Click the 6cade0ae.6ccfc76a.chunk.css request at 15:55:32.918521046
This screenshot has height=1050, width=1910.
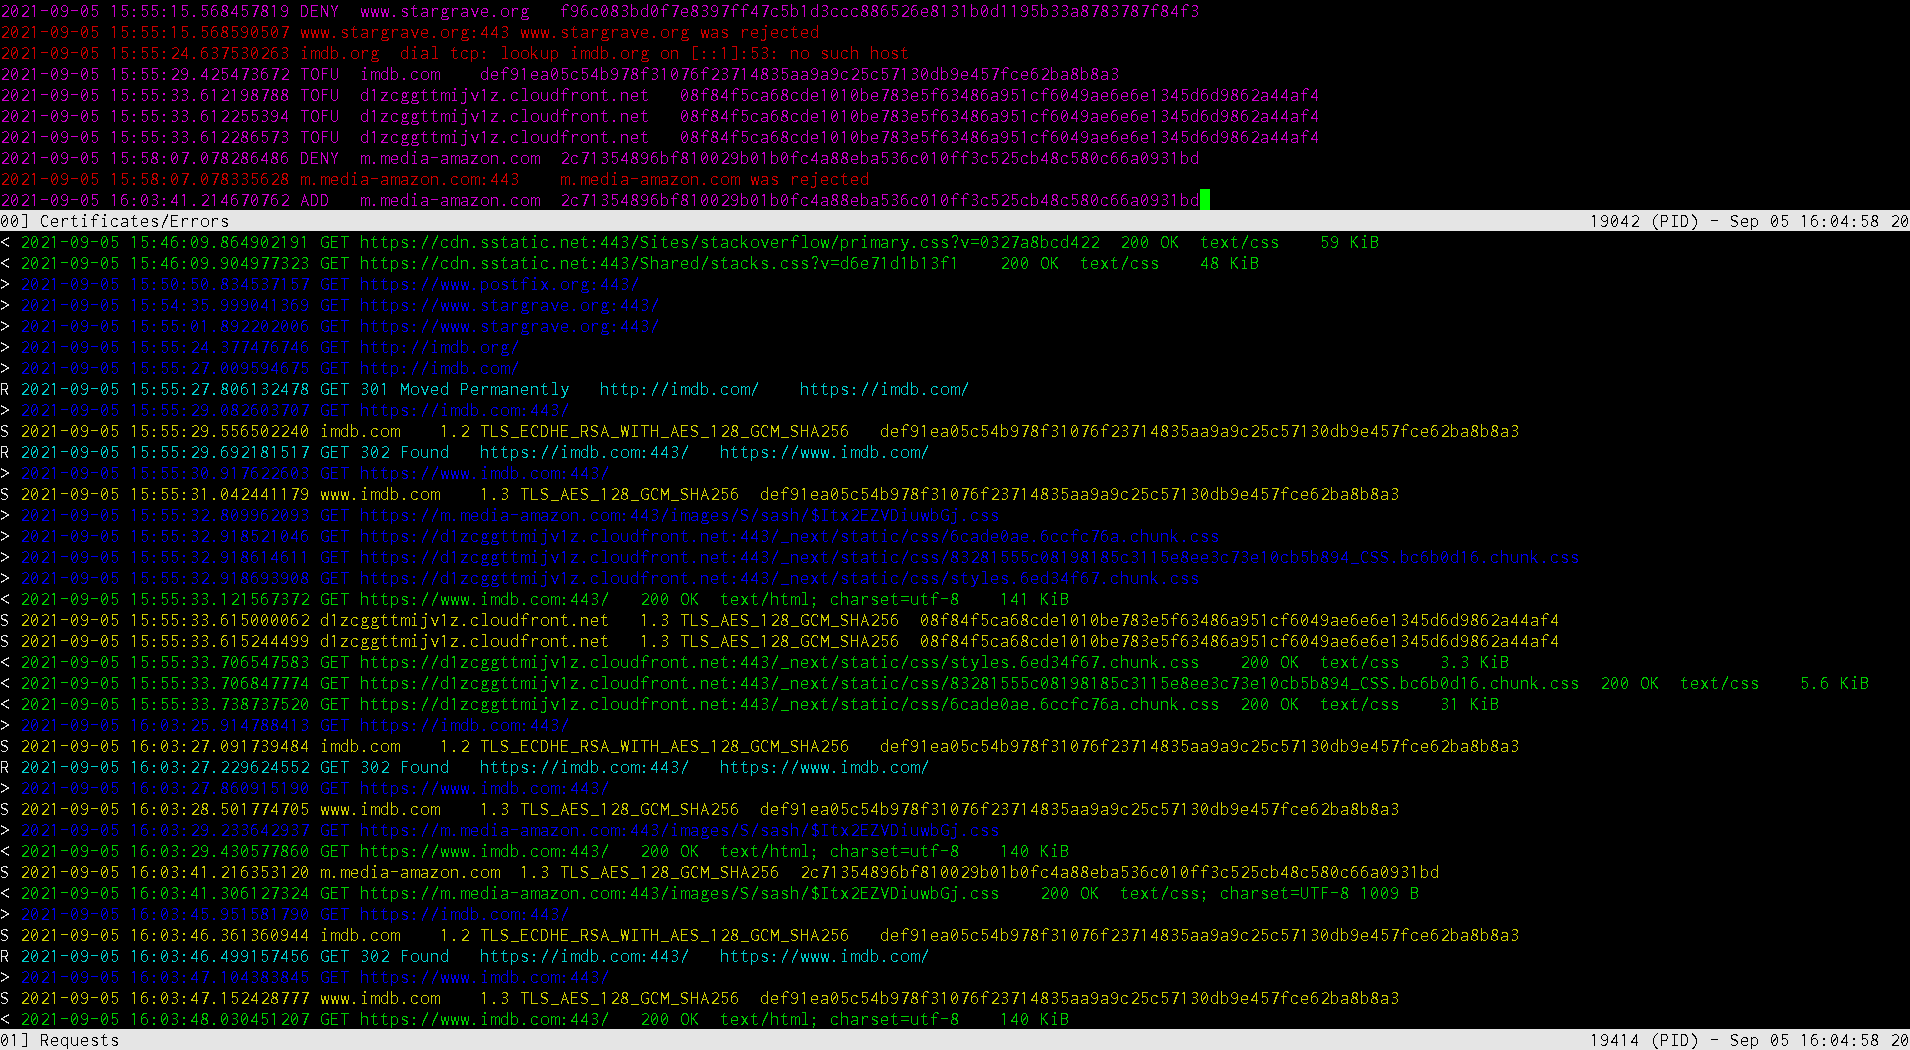click(789, 536)
